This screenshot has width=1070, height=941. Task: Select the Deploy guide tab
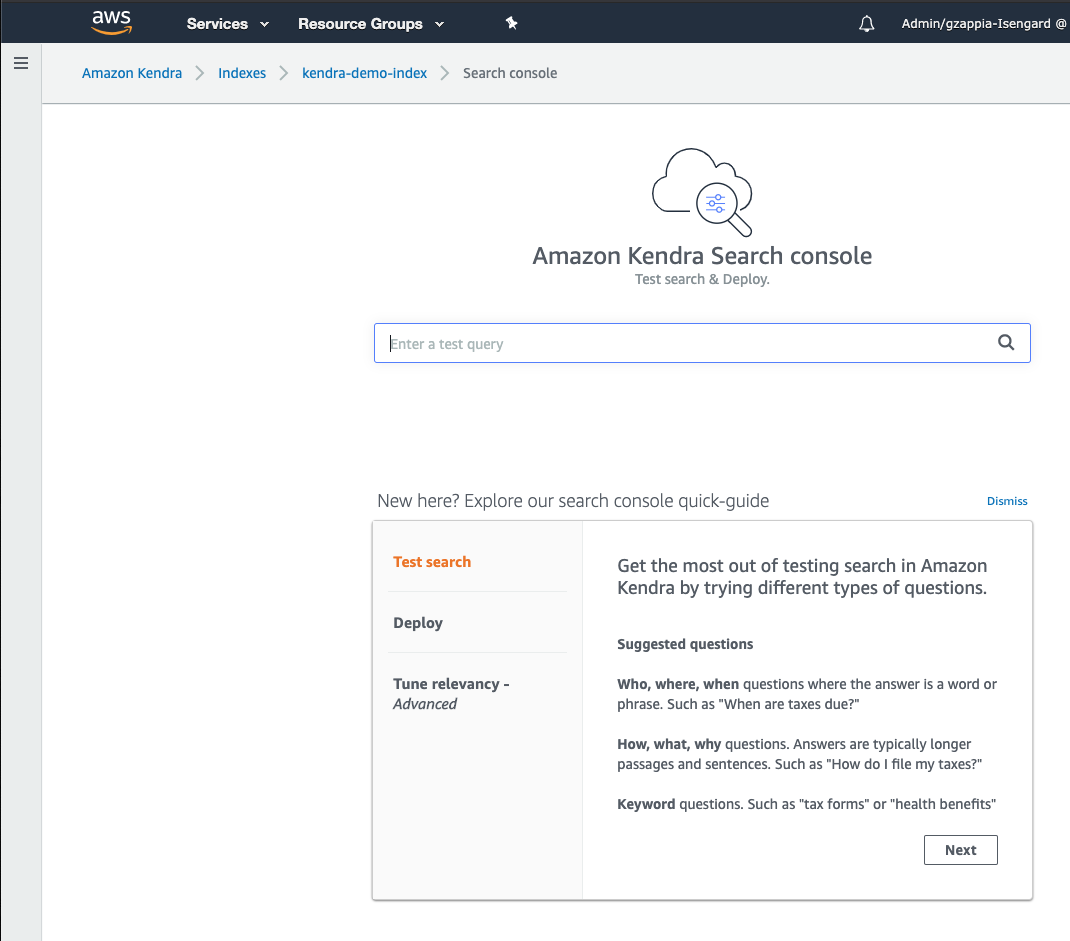pyautogui.click(x=418, y=623)
